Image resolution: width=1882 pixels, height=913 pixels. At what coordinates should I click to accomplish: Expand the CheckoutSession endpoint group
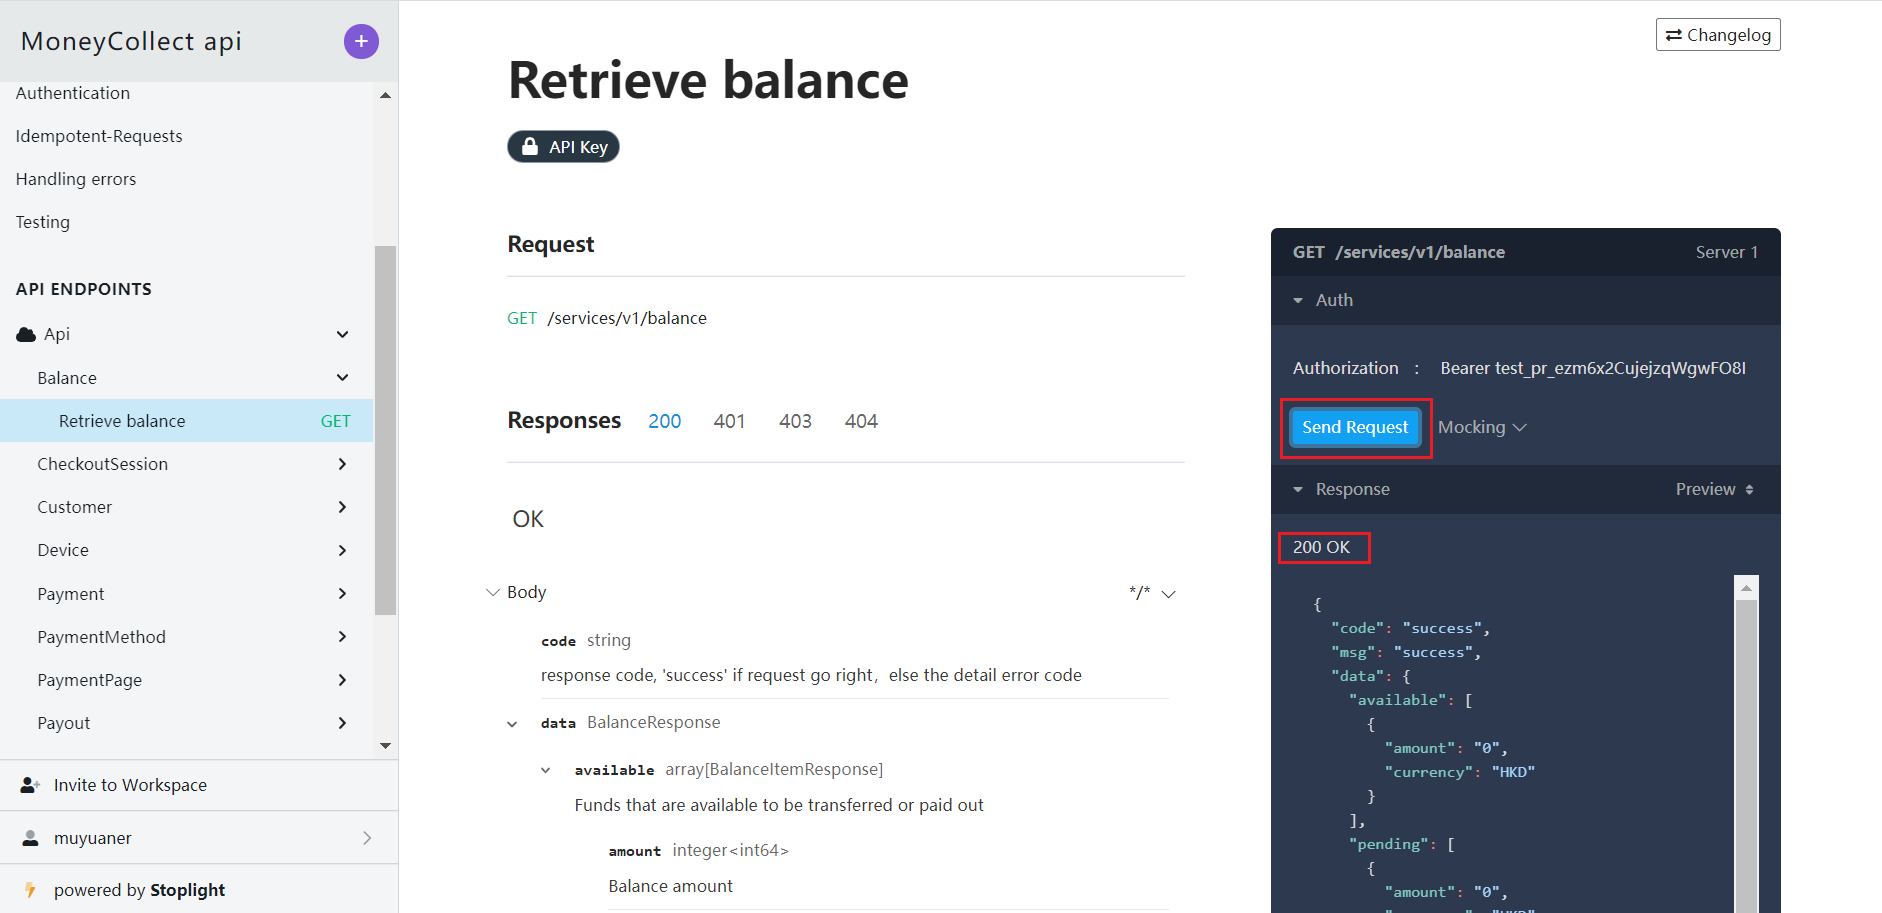click(342, 464)
